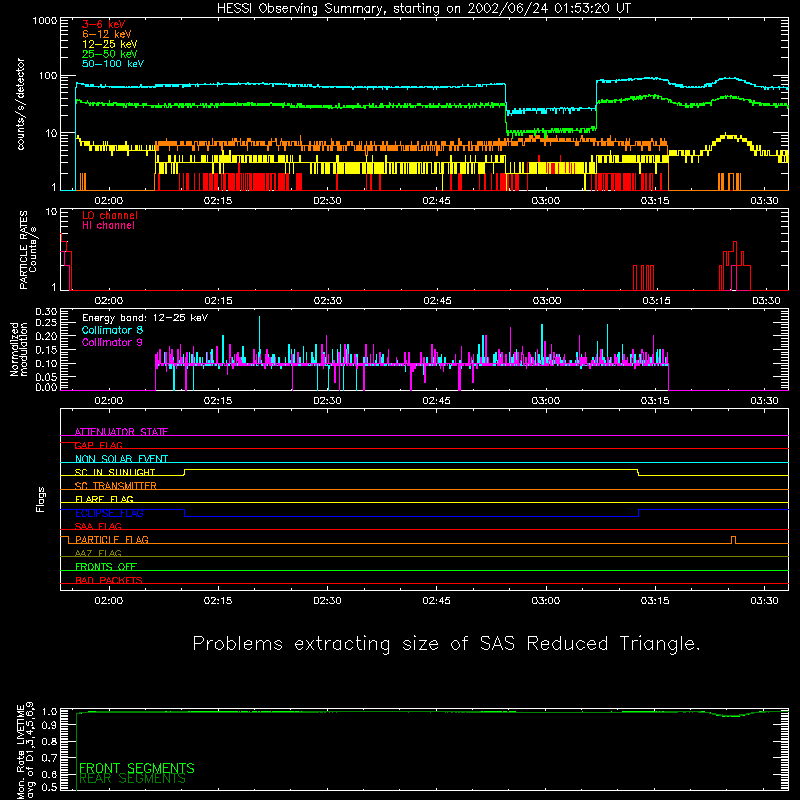Screen dimensions: 800x800
Task: Click the HI channel legend label
Action: point(108,225)
